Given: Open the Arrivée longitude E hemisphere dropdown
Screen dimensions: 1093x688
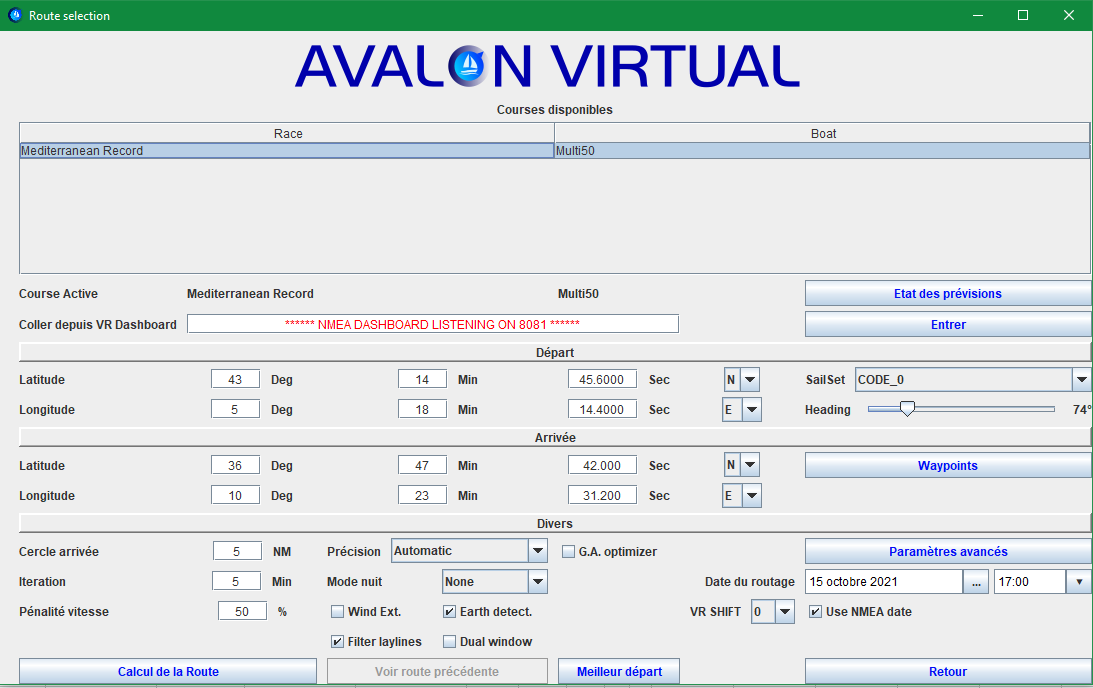Looking at the screenshot, I should click(751, 496).
